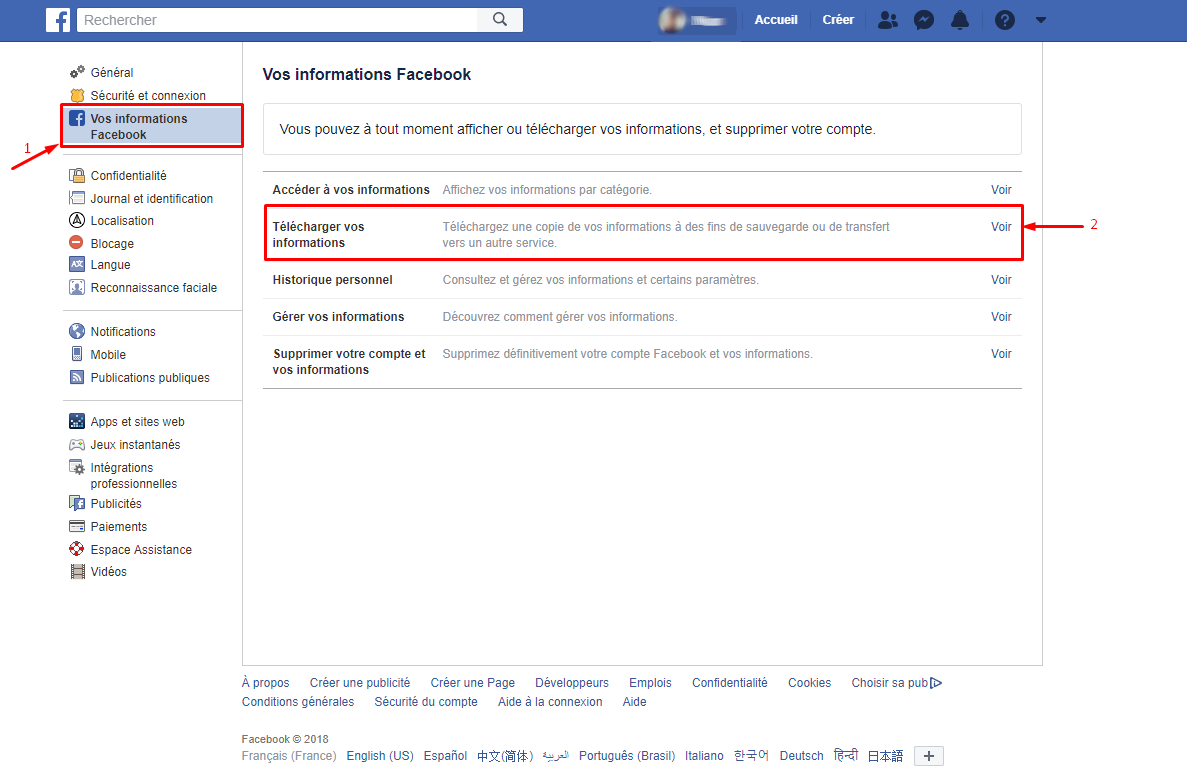Click the Confidentialité lock icon
This screenshot has height=784, width=1187.
tap(77, 176)
